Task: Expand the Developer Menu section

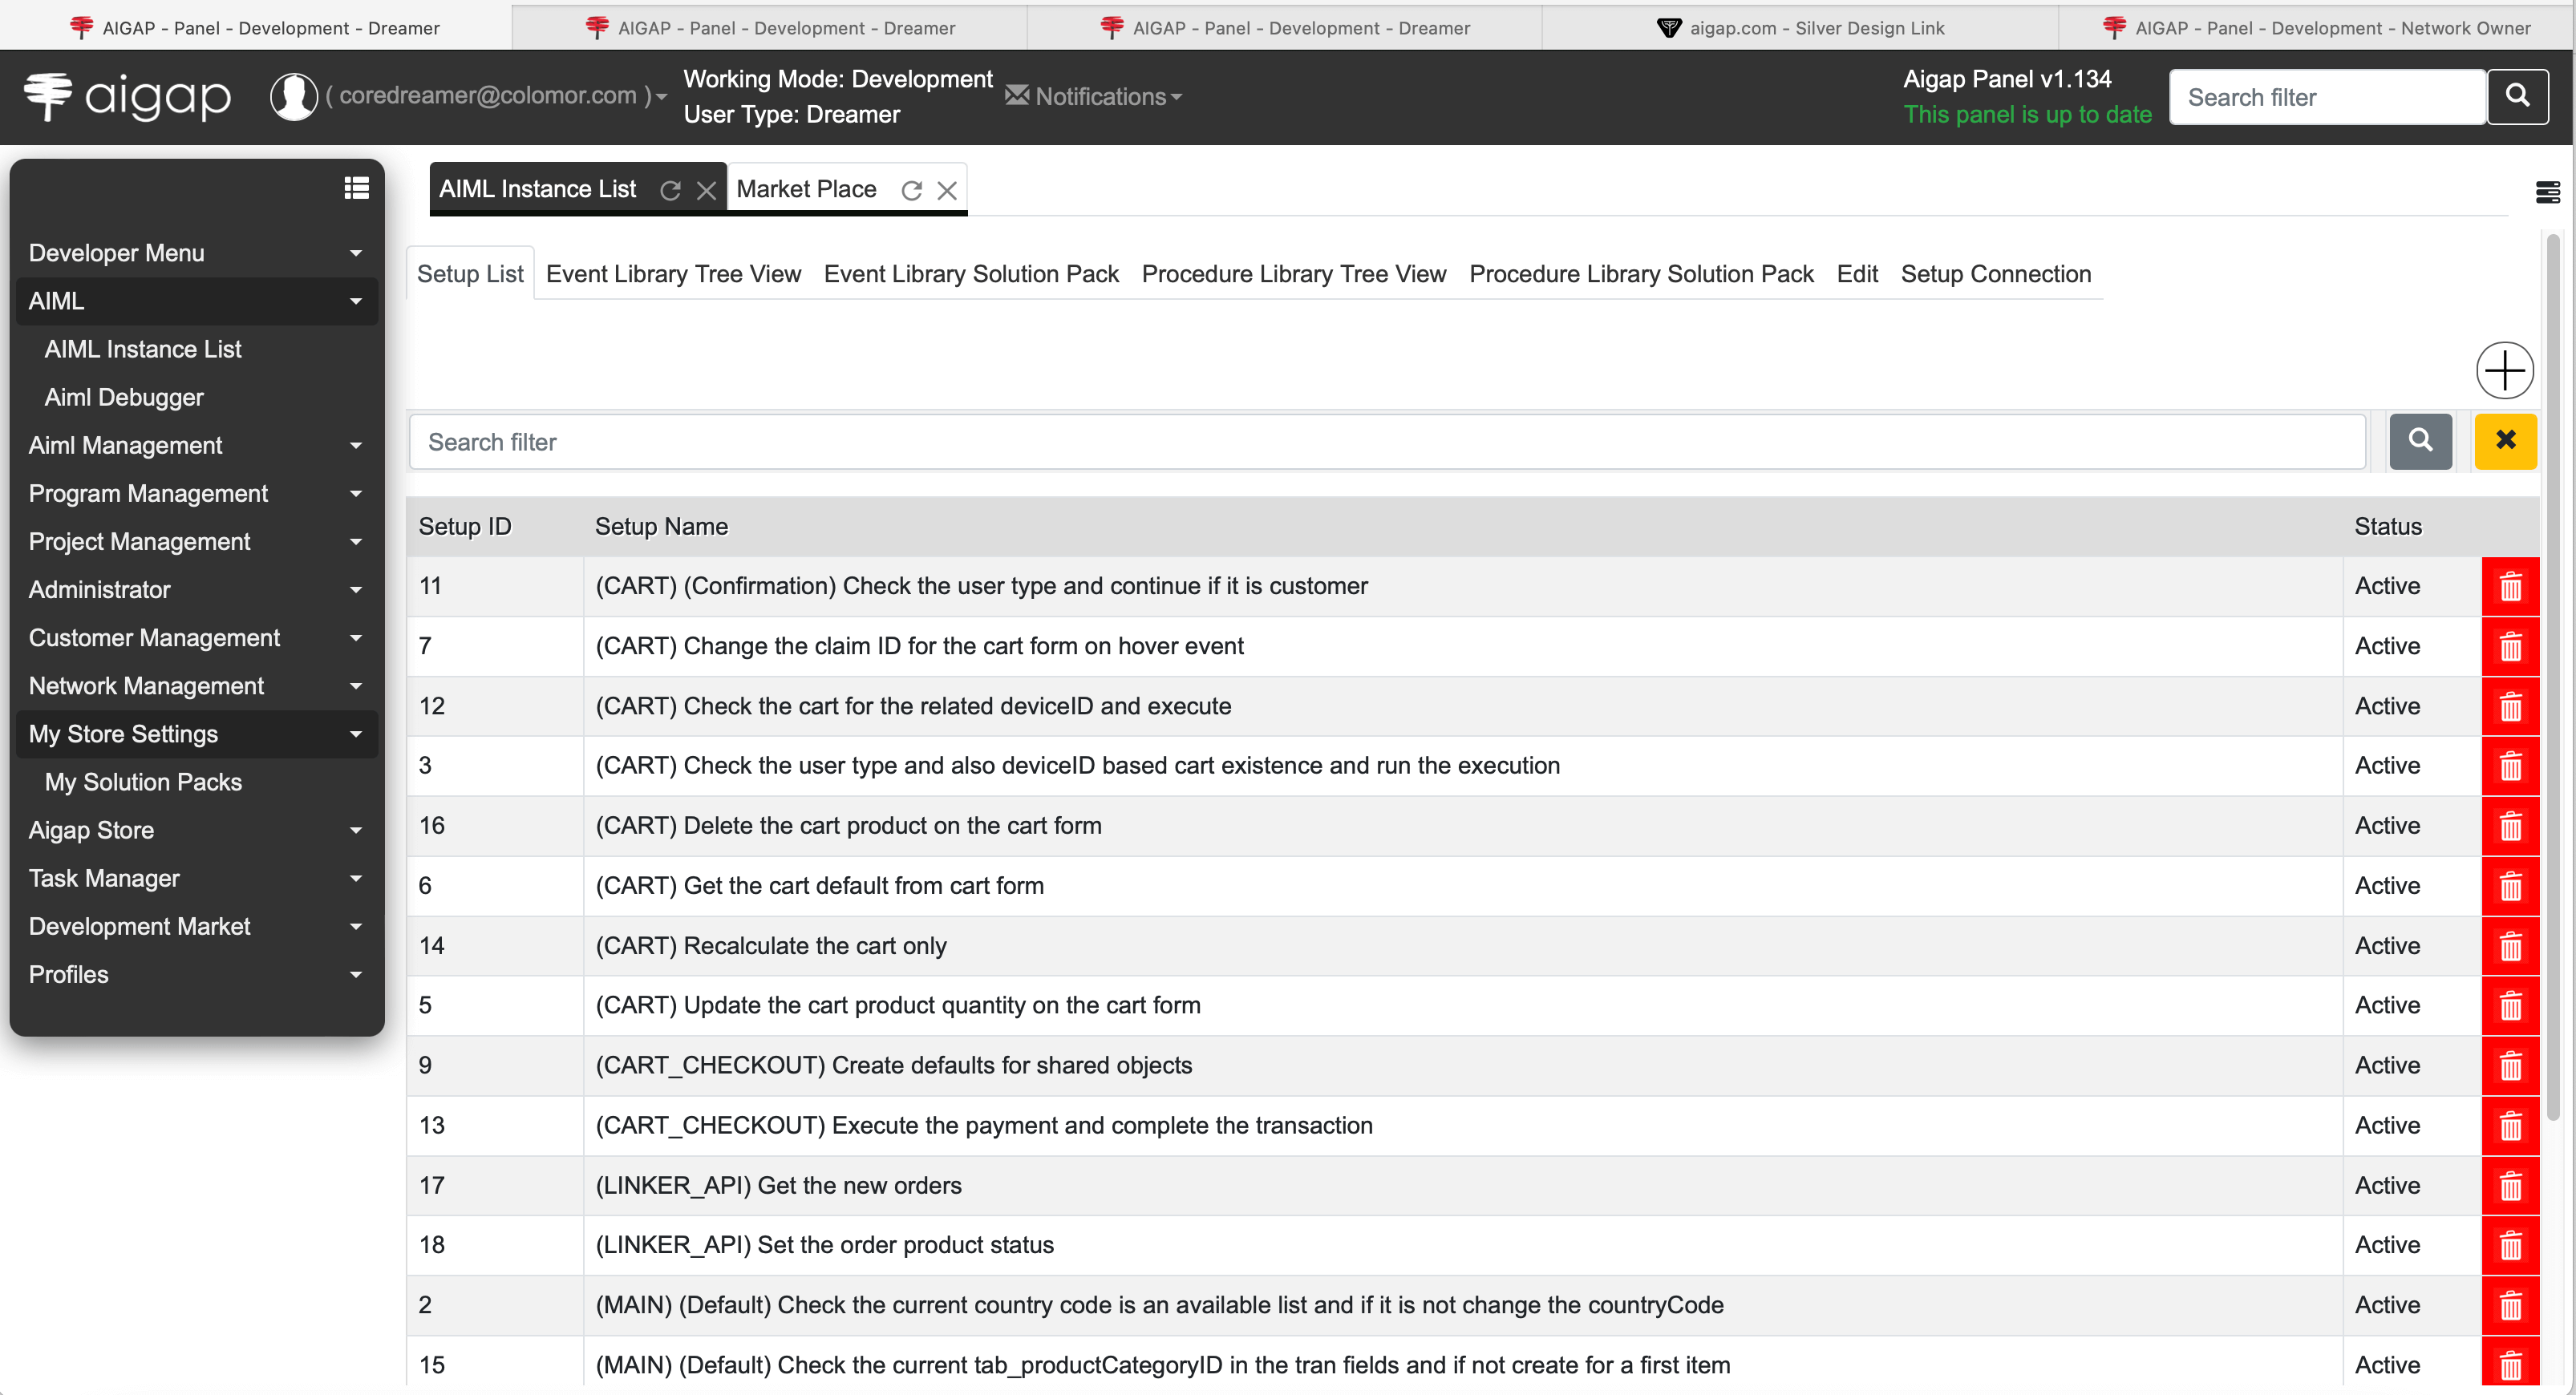Action: [196, 253]
